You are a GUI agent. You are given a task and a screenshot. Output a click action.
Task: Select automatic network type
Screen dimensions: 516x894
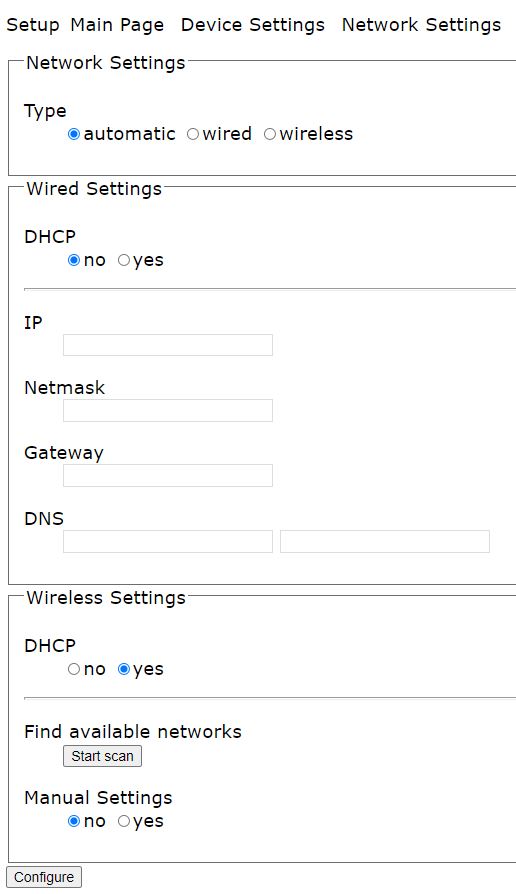click(x=74, y=134)
